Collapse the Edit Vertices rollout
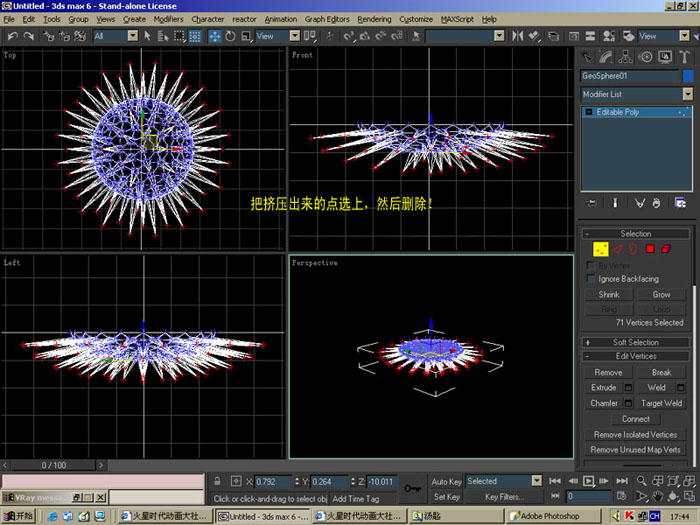 tap(636, 356)
